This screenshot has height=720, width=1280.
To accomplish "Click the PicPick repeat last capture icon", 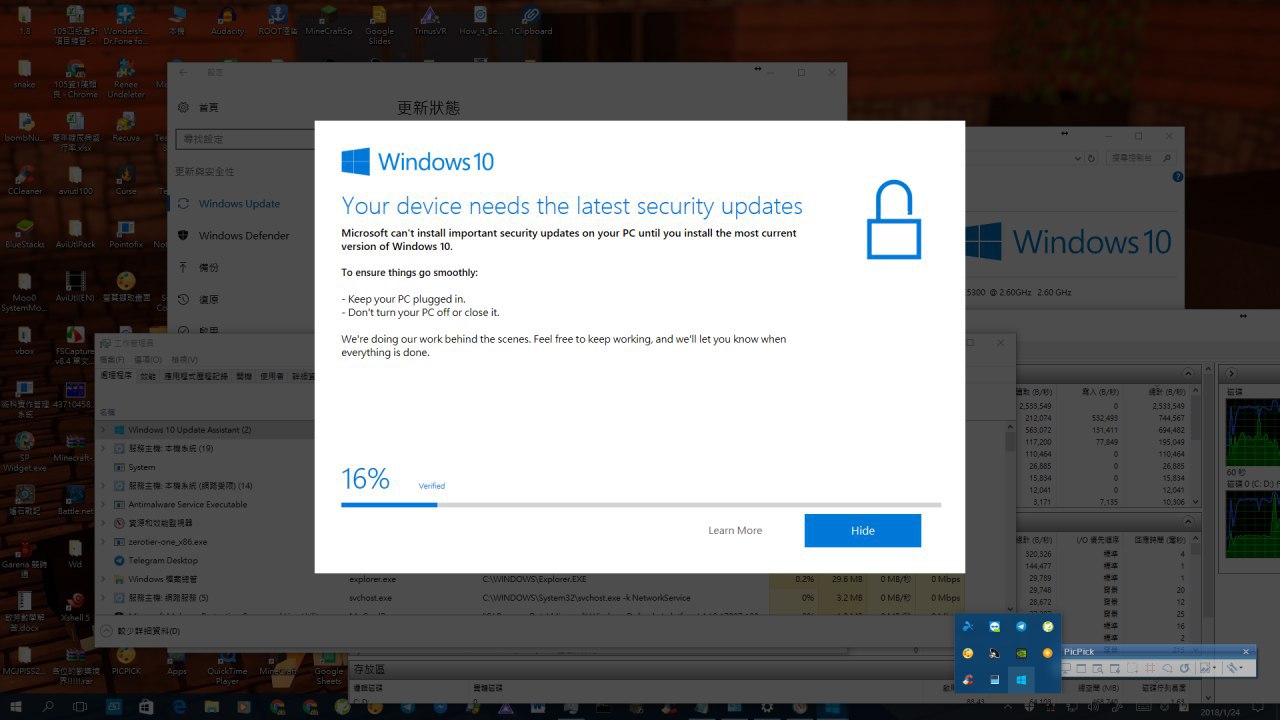I will coord(1185,668).
